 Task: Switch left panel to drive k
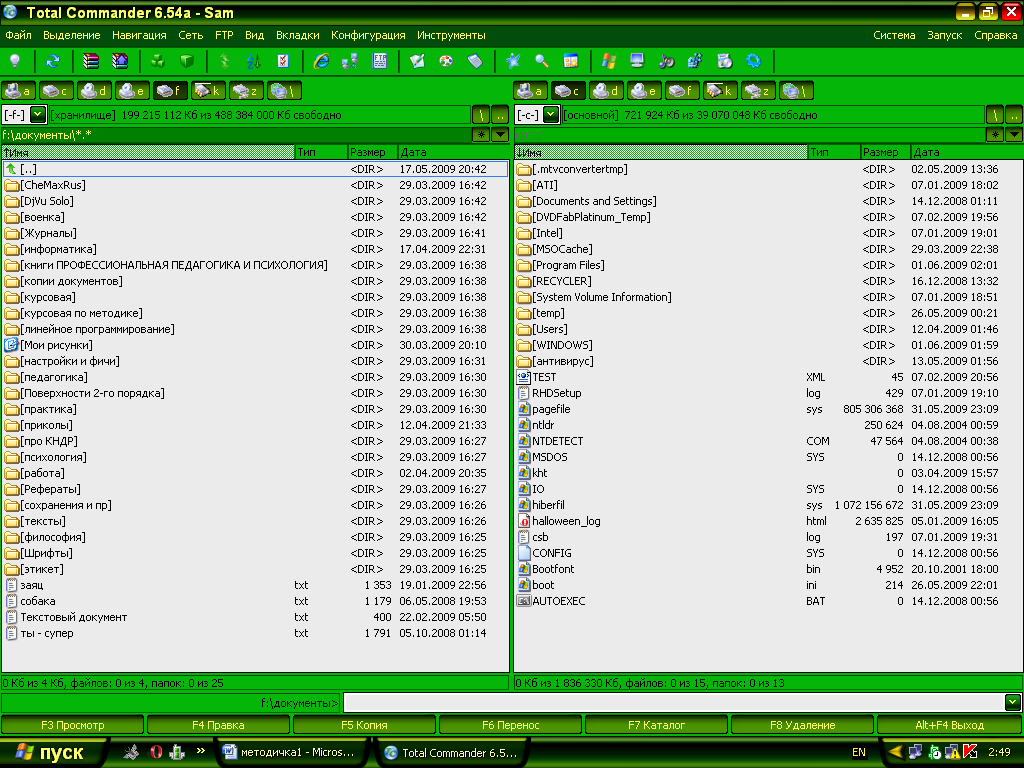click(x=208, y=91)
